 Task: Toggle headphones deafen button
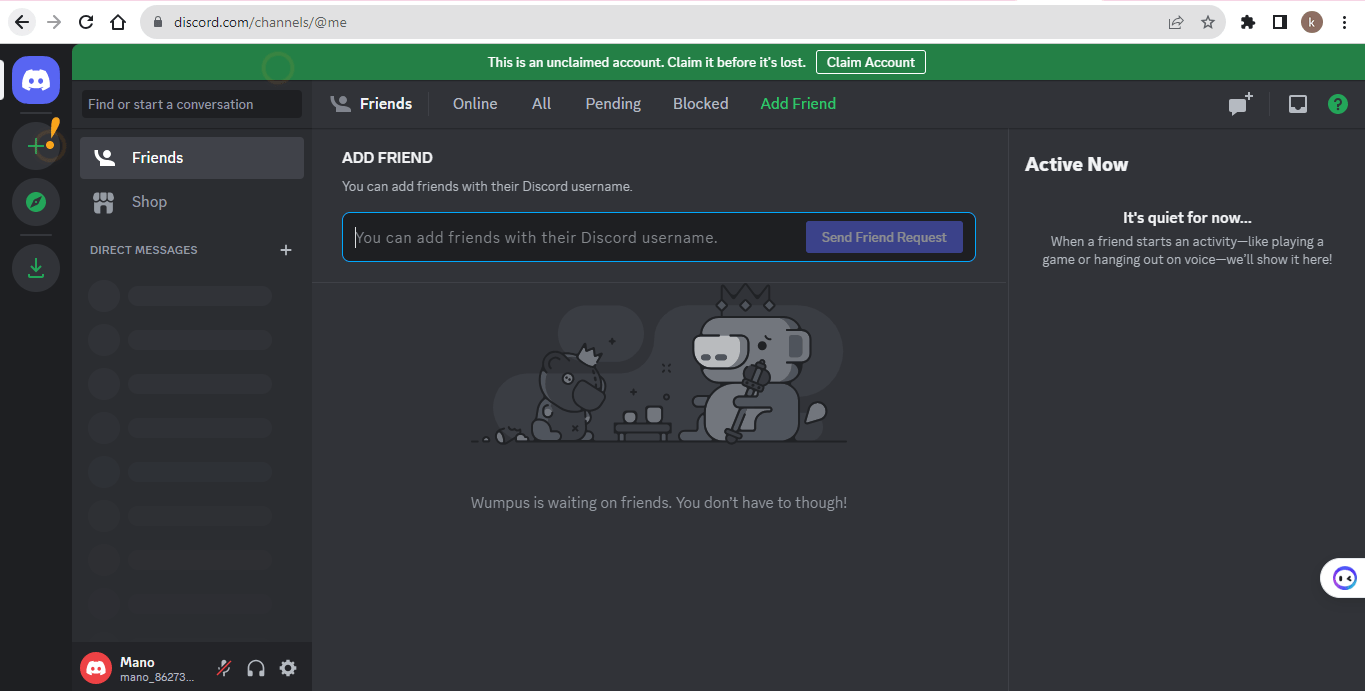pos(256,668)
